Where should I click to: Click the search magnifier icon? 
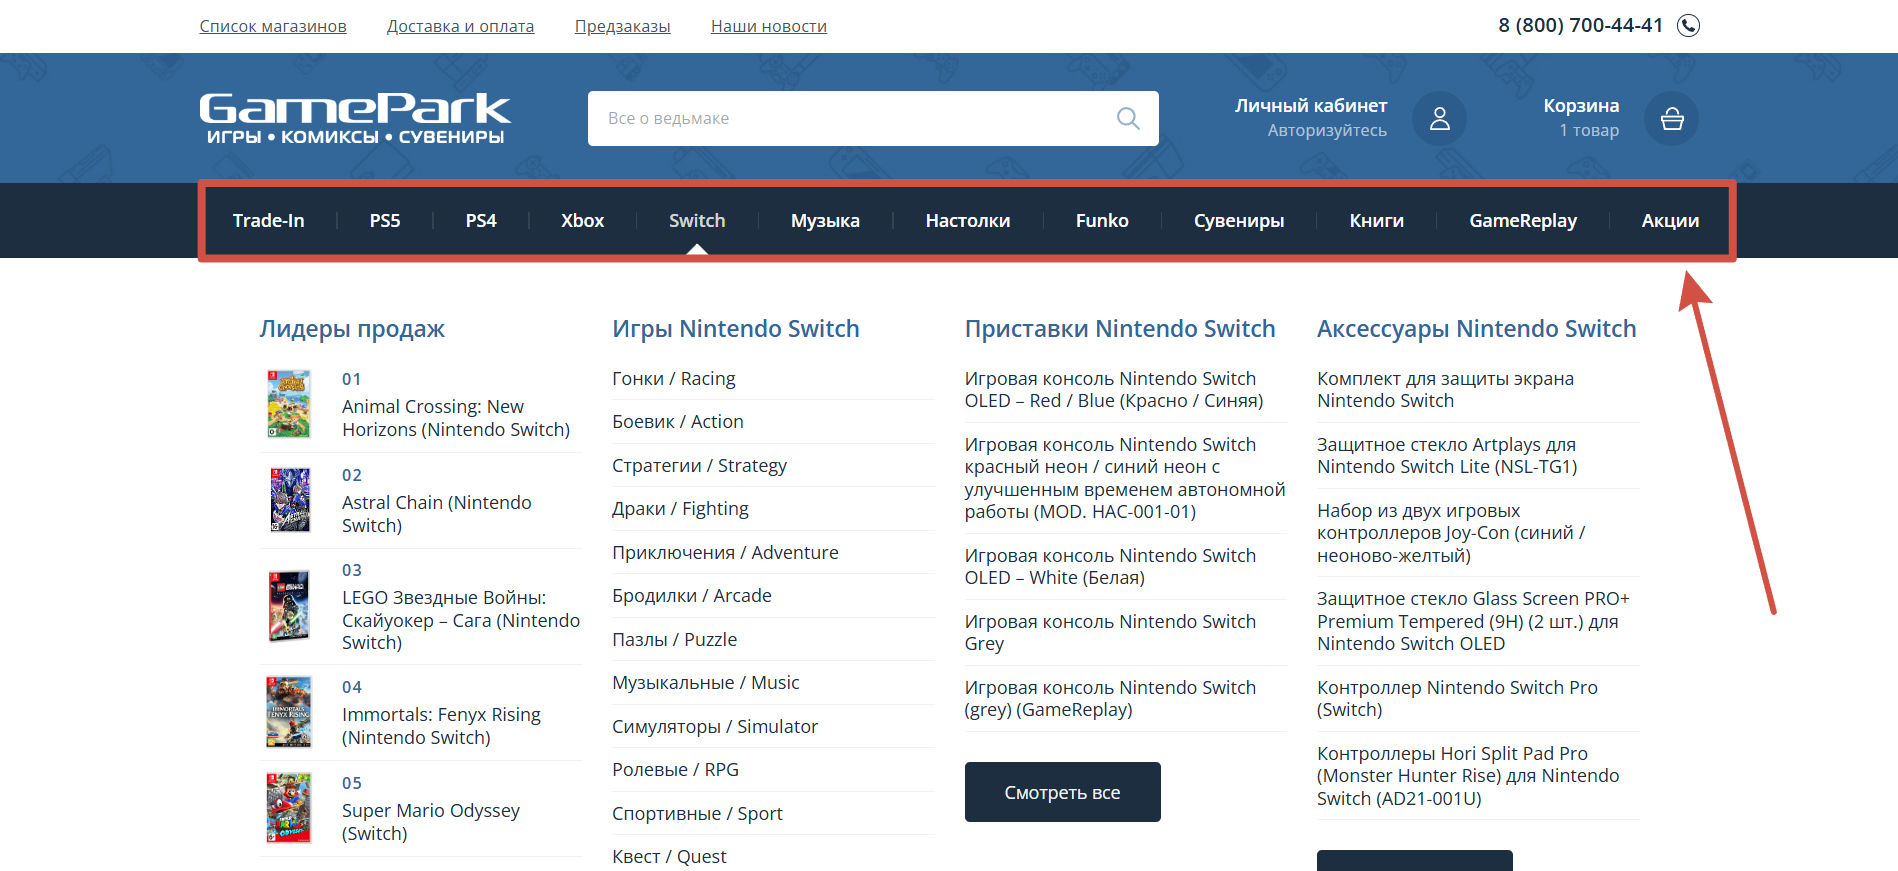pos(1128,118)
